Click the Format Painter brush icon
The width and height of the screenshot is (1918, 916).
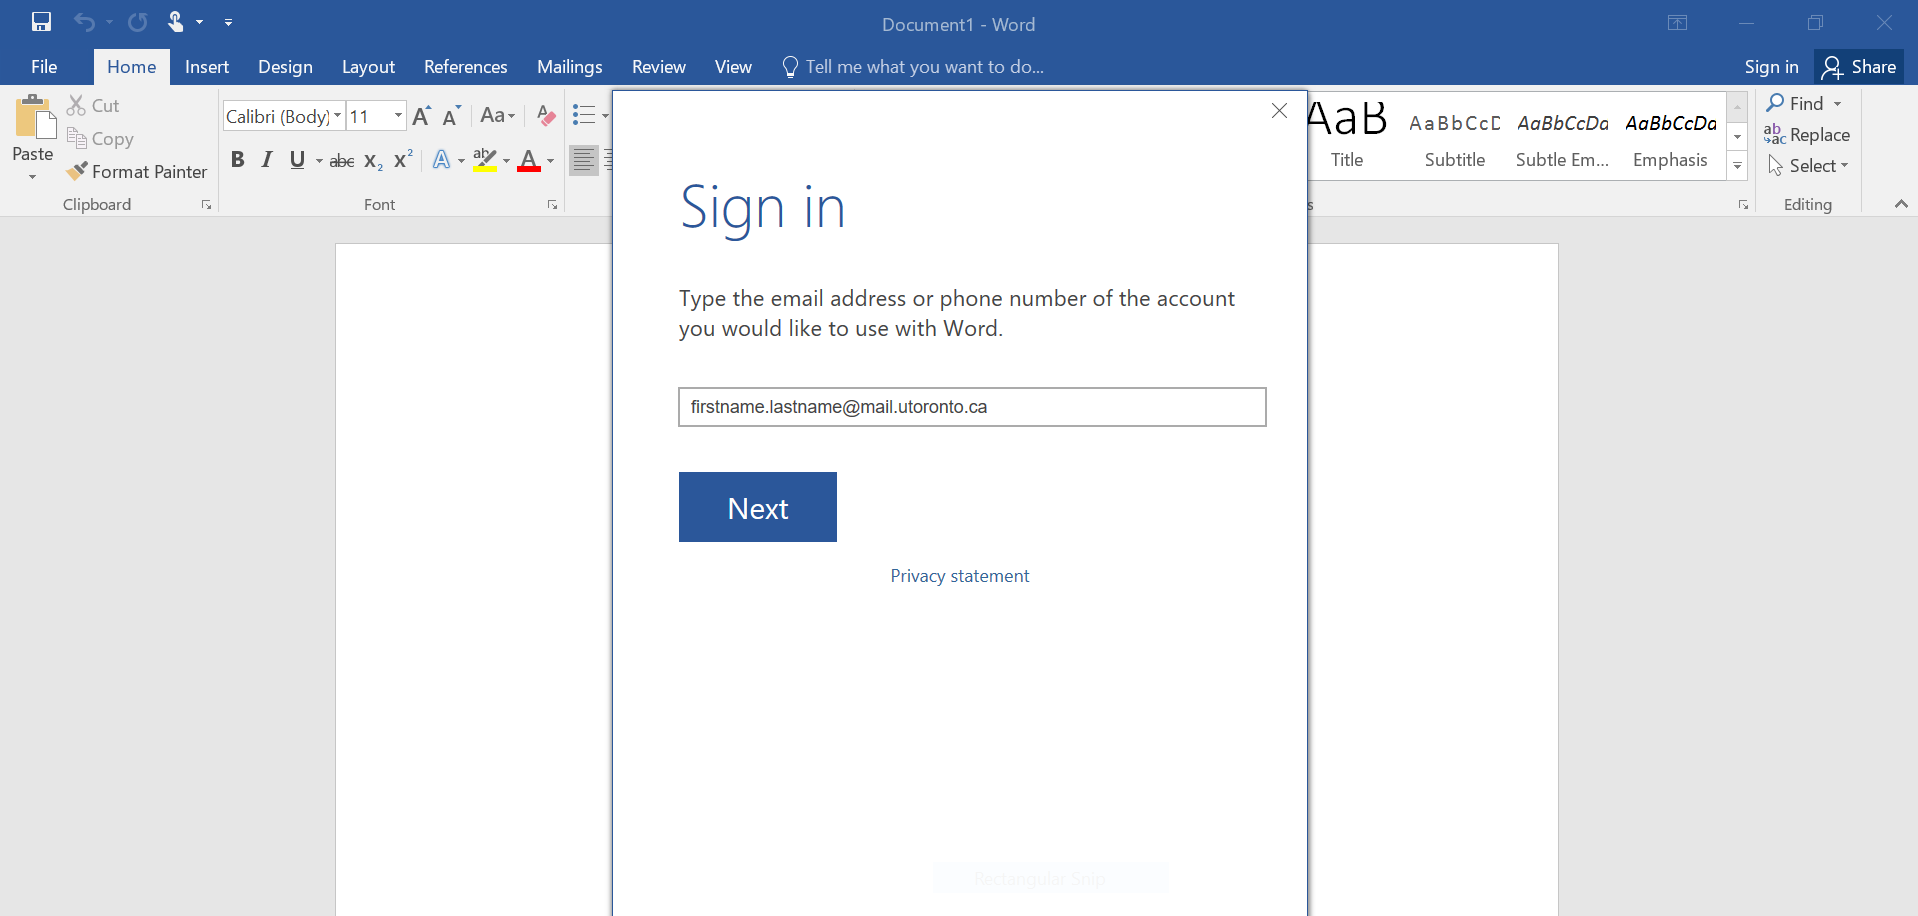77,172
